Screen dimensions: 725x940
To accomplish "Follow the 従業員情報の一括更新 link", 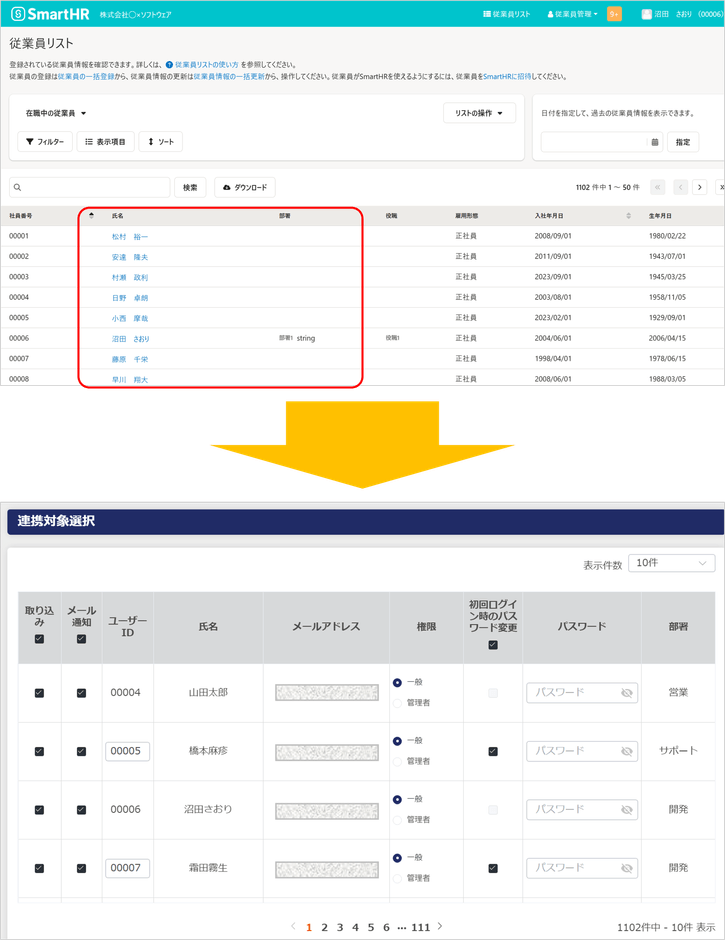I will [229, 77].
